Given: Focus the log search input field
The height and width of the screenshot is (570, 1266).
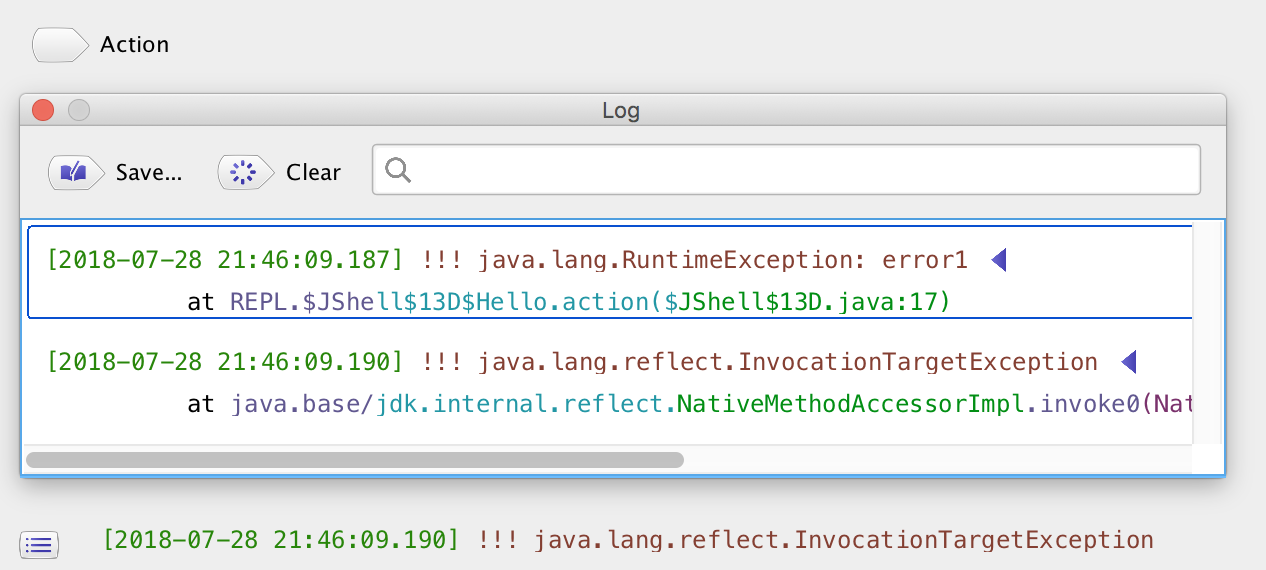Looking at the screenshot, I should (x=800, y=171).
